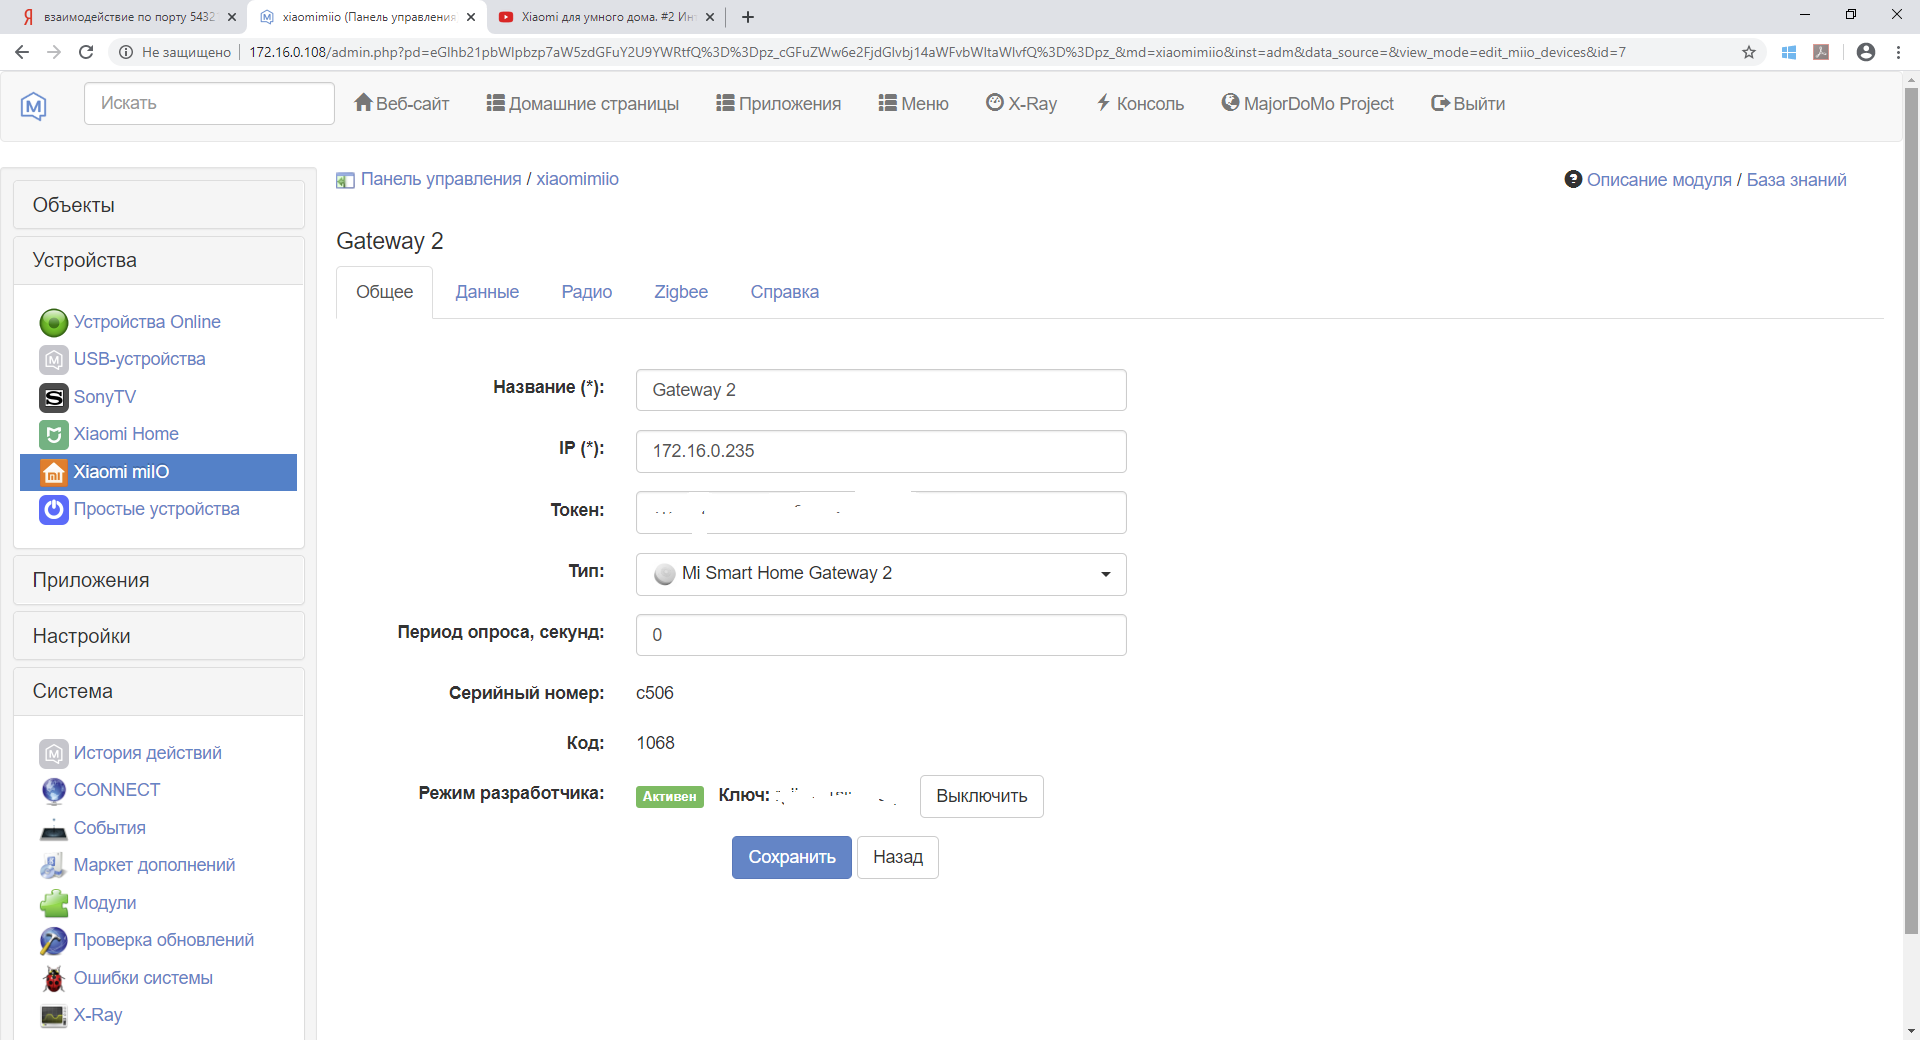The height and width of the screenshot is (1040, 1920).
Task: Expand the Объекты sidebar section
Action: pos(159,205)
